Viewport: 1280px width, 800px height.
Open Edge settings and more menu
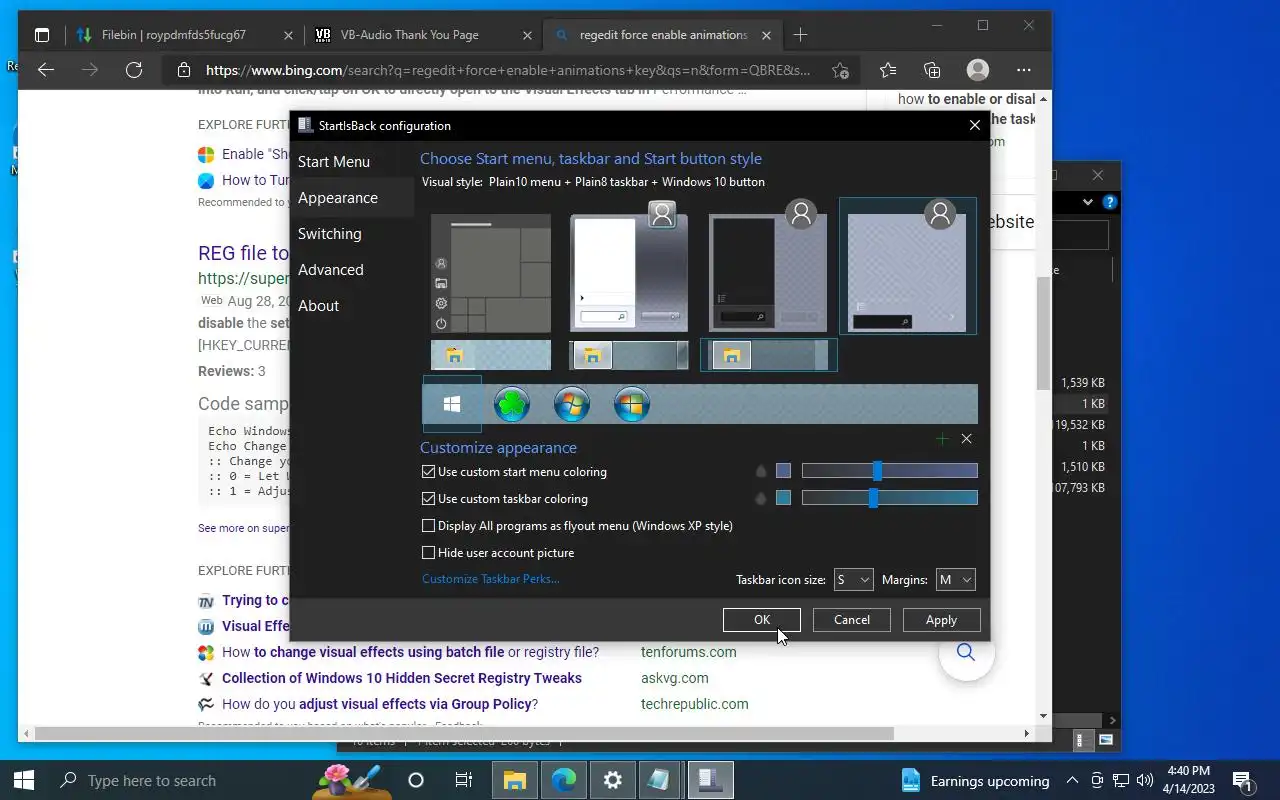(x=1023, y=70)
